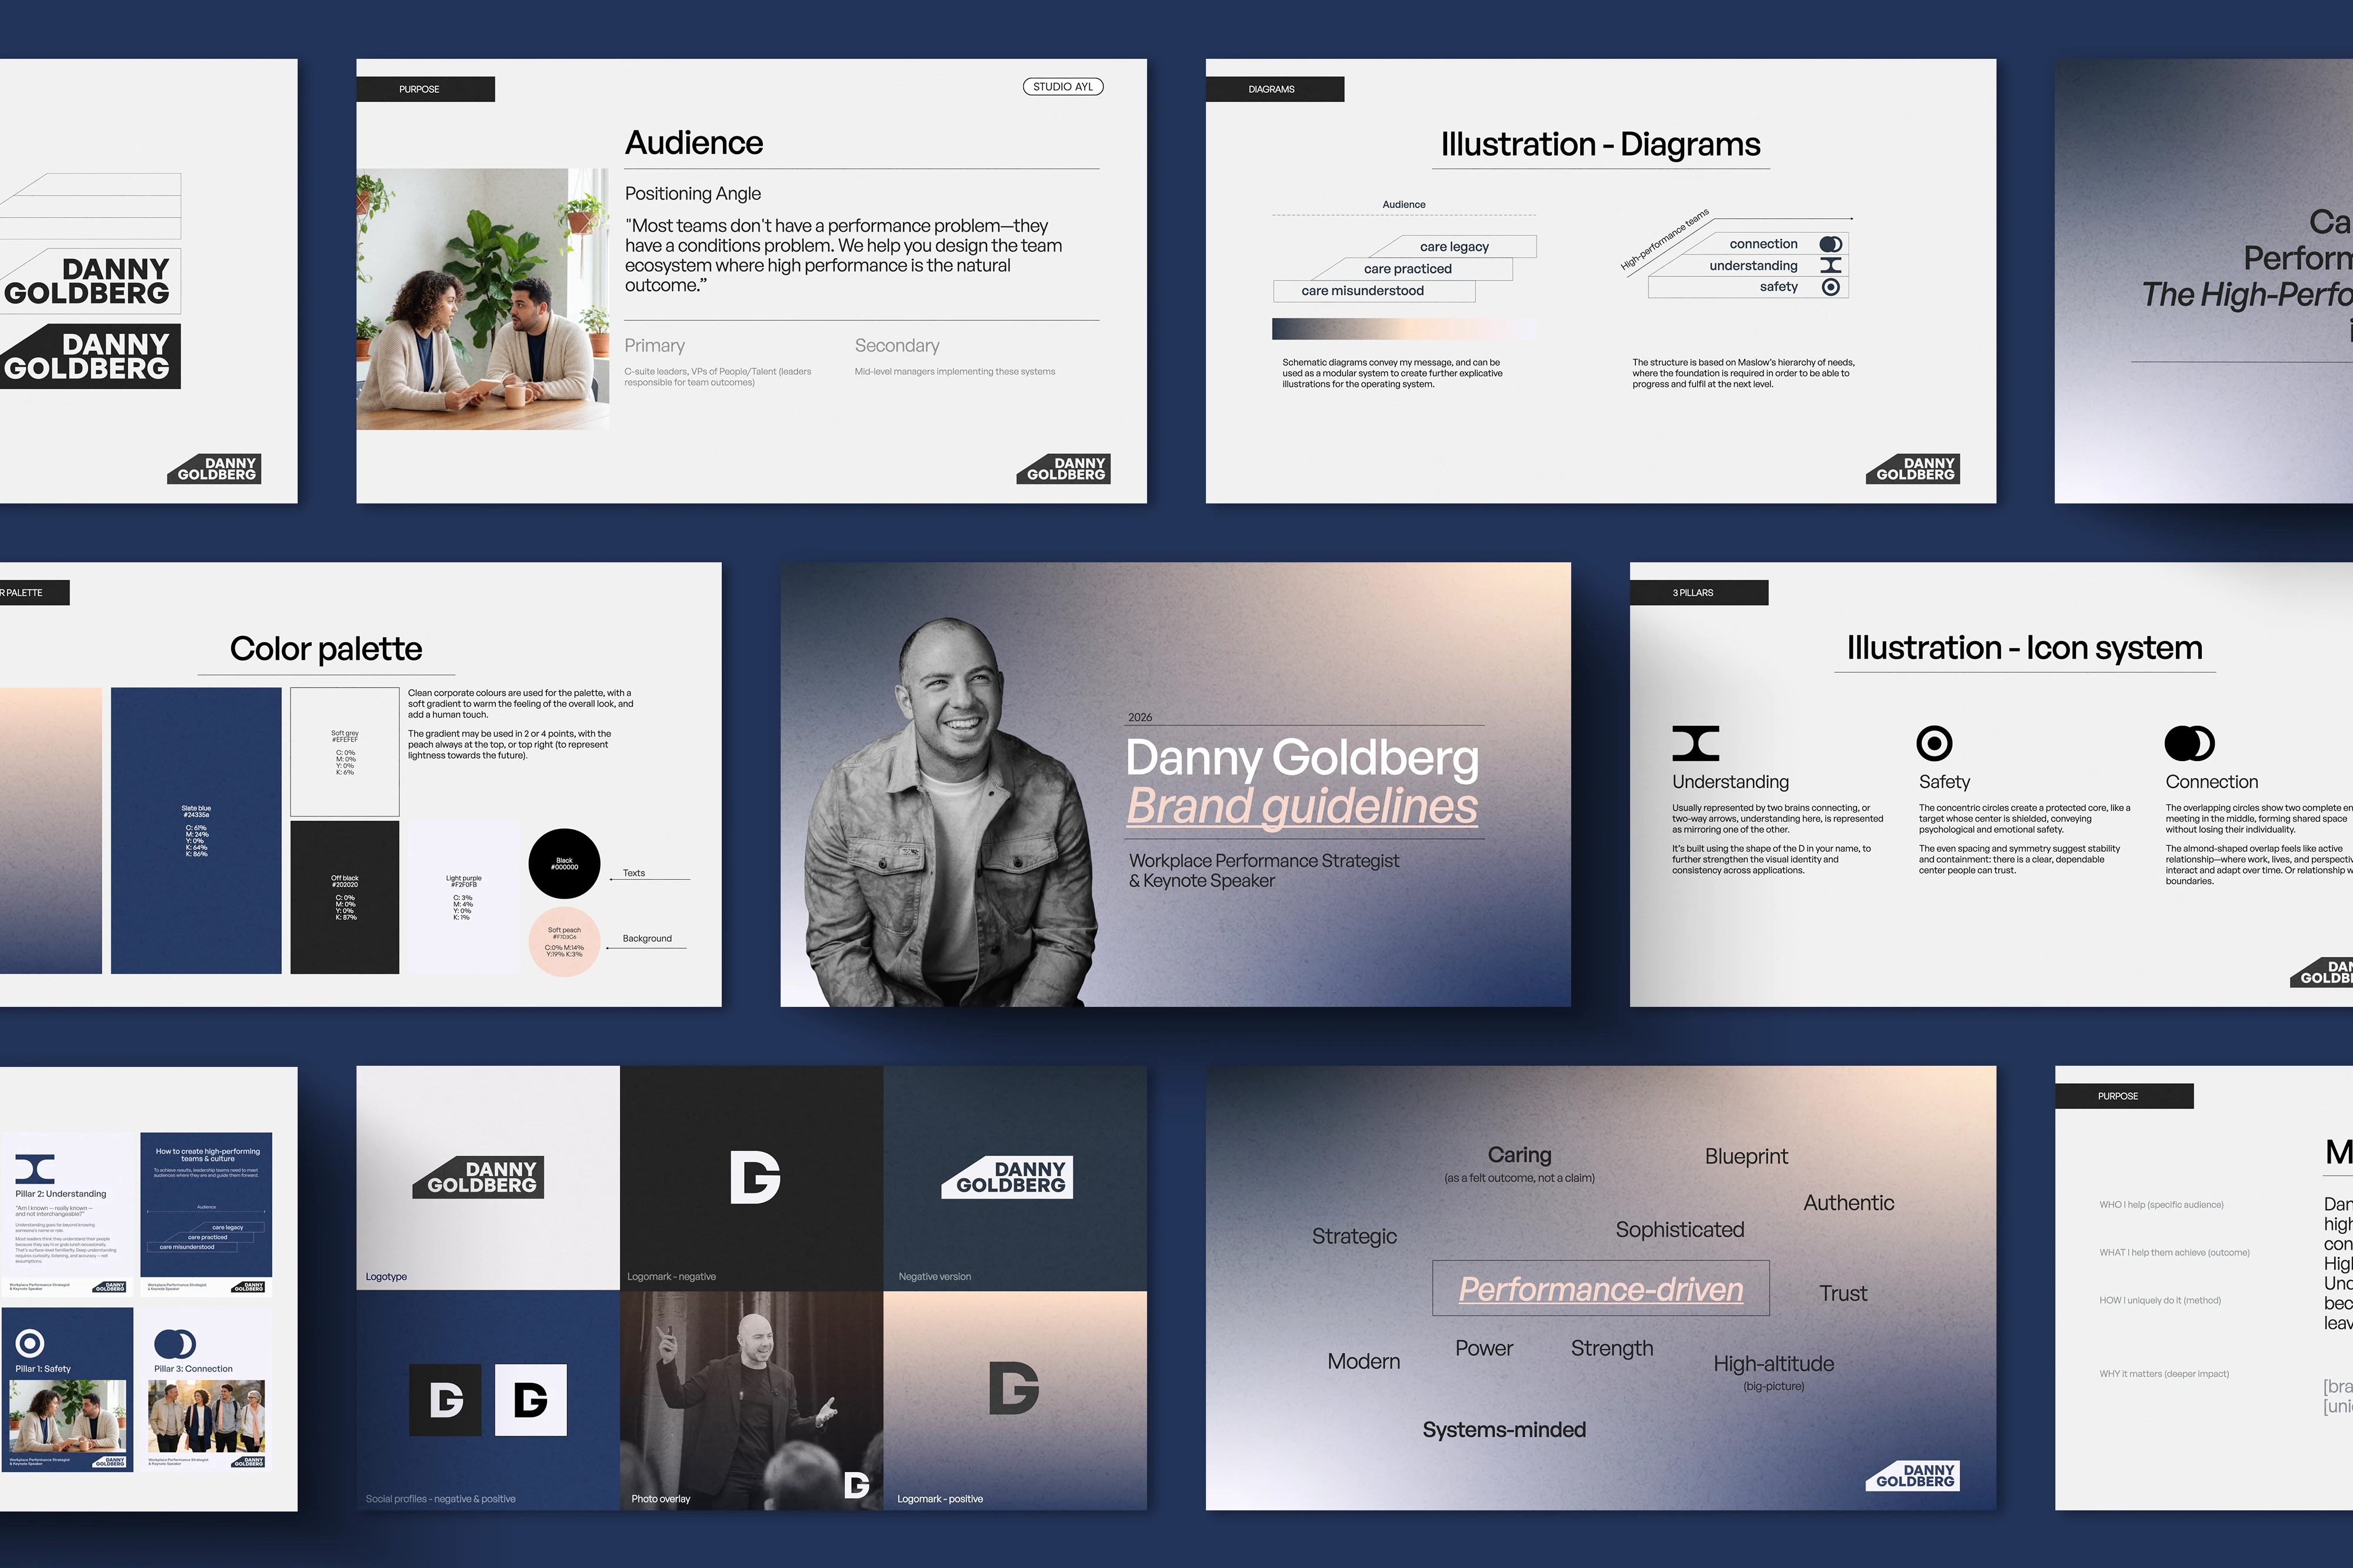Click the Understanding pillar icon

[x=1695, y=743]
